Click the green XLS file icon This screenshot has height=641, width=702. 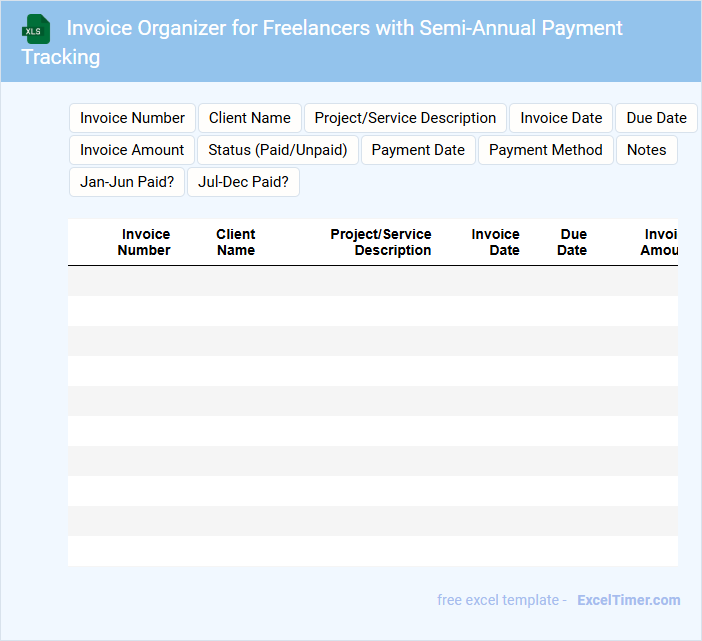tap(35, 29)
